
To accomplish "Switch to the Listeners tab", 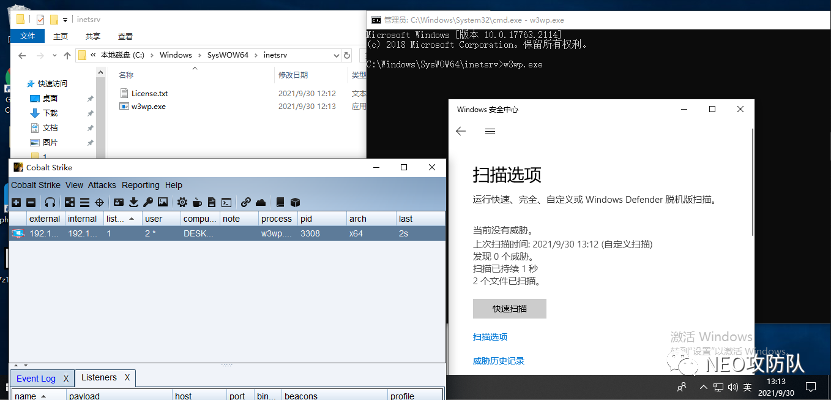I will click(99, 377).
